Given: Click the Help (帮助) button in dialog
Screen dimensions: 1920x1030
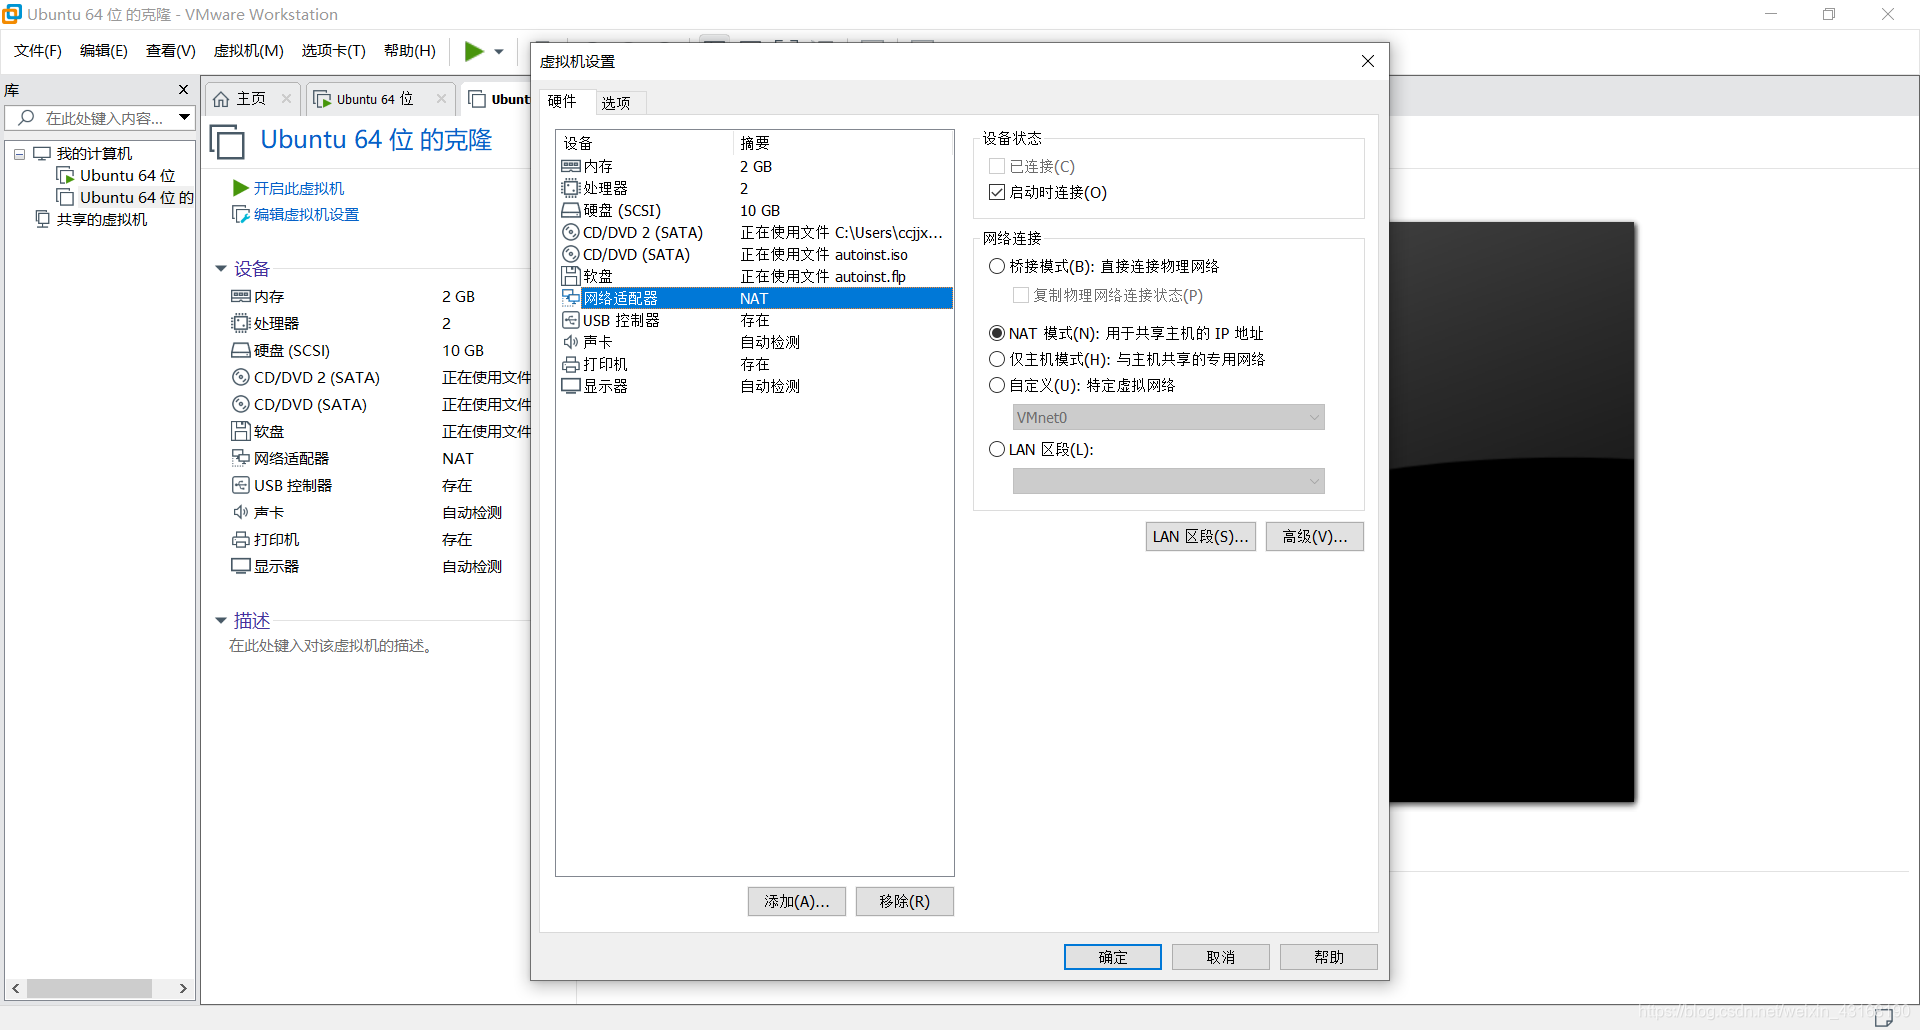Looking at the screenshot, I should point(1329,958).
